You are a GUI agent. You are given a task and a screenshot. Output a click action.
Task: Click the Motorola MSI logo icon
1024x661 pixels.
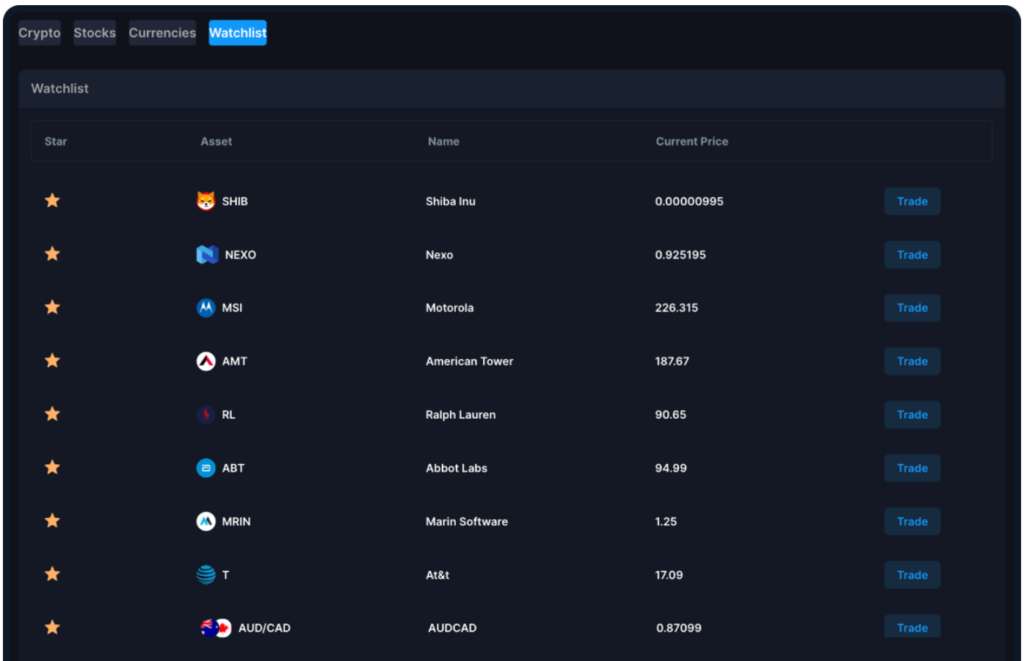[206, 308]
